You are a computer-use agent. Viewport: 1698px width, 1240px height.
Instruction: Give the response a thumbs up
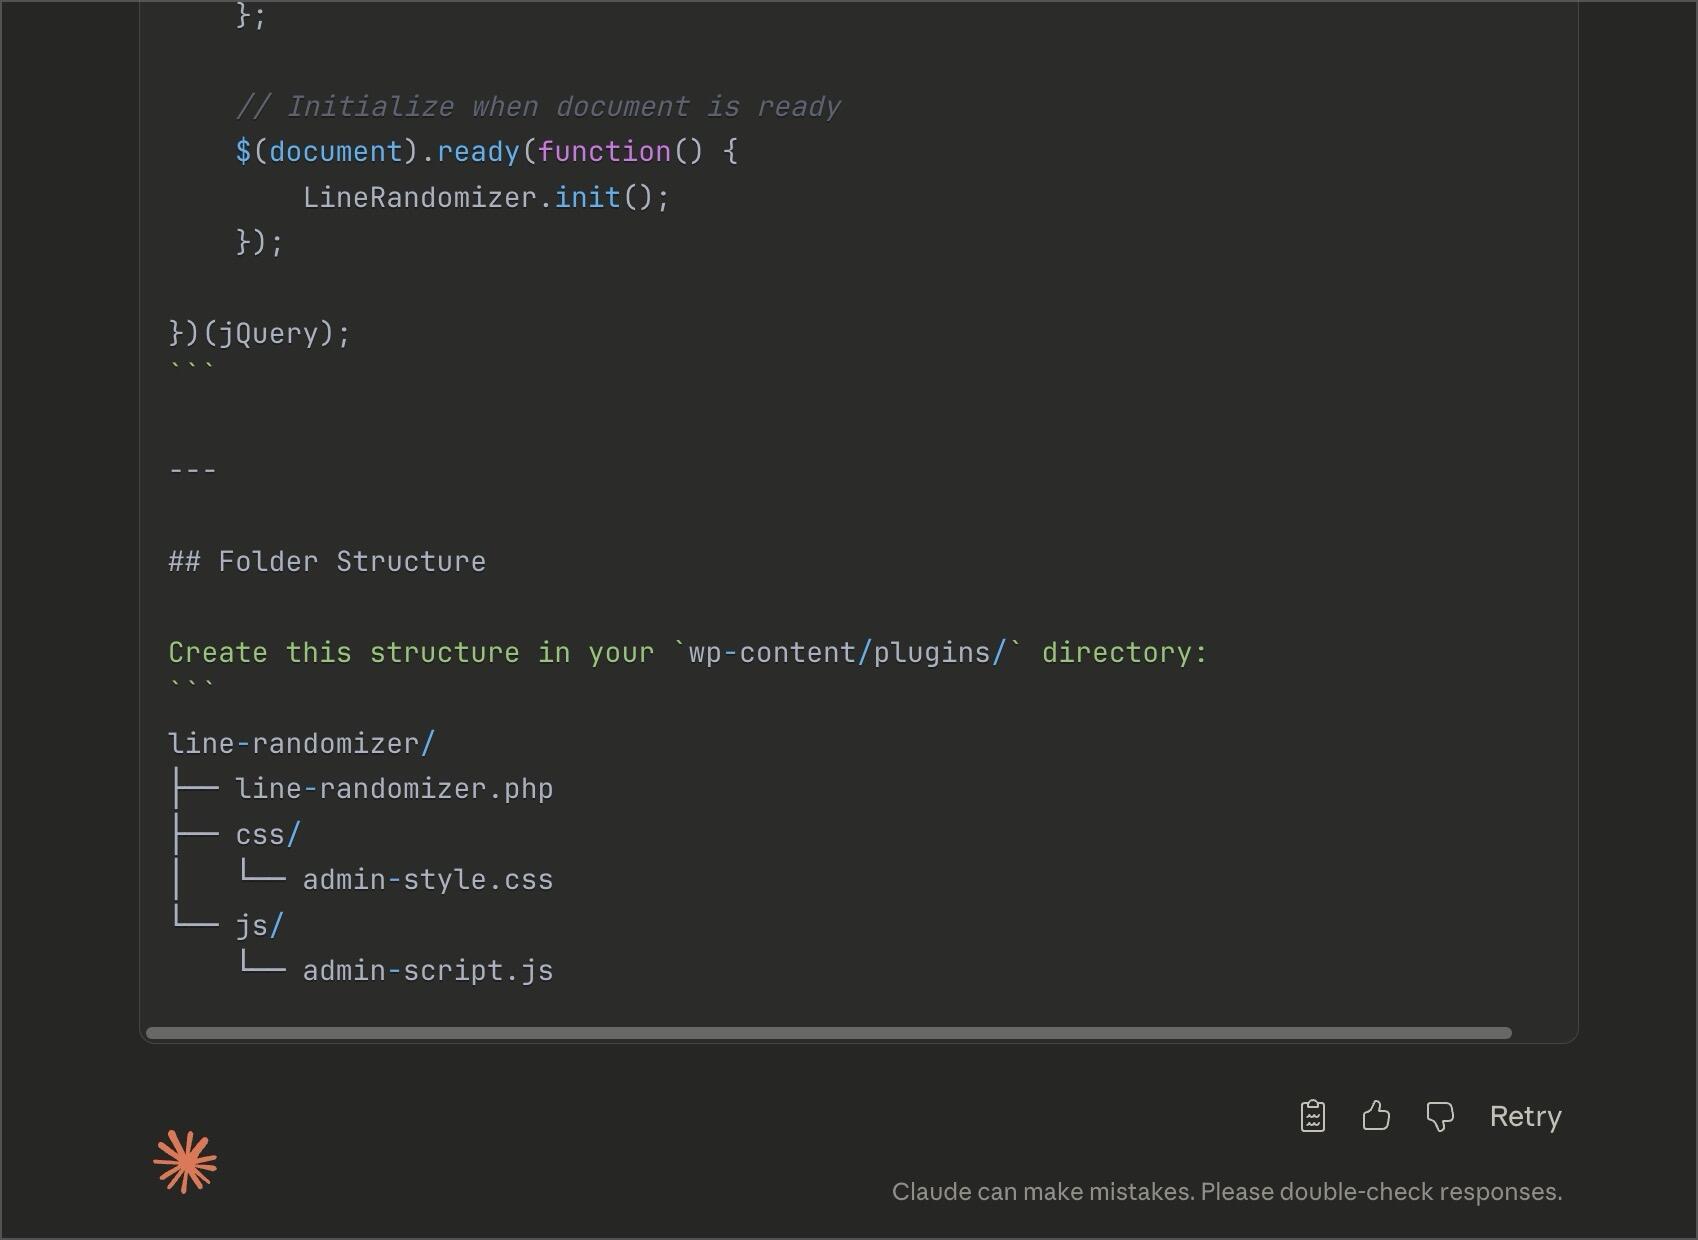click(x=1376, y=1116)
